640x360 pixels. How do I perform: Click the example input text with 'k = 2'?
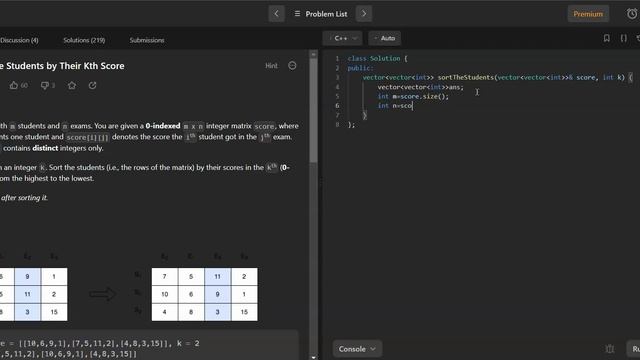(x=100, y=343)
